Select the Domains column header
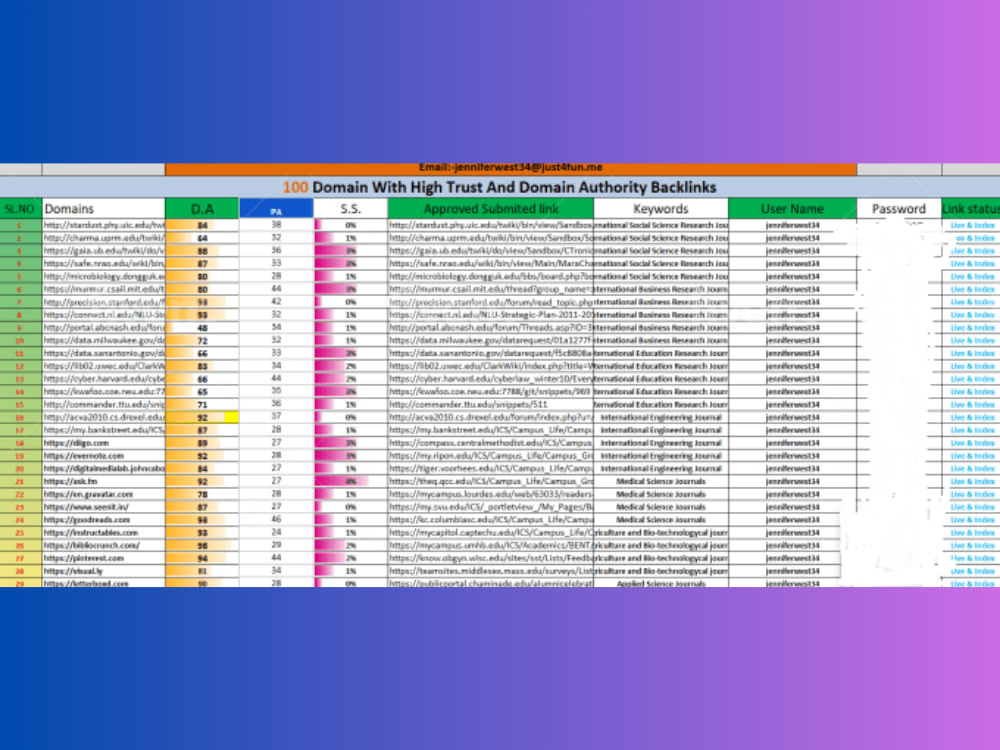The image size is (1000, 750). 103,209
